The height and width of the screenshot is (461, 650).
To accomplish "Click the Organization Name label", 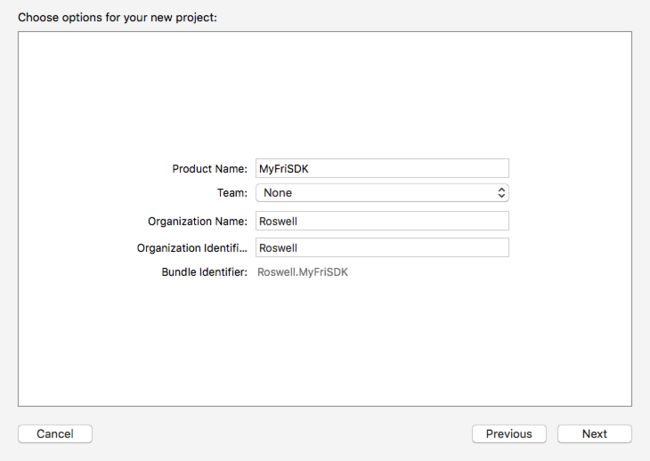I will pyautogui.click(x=197, y=221).
